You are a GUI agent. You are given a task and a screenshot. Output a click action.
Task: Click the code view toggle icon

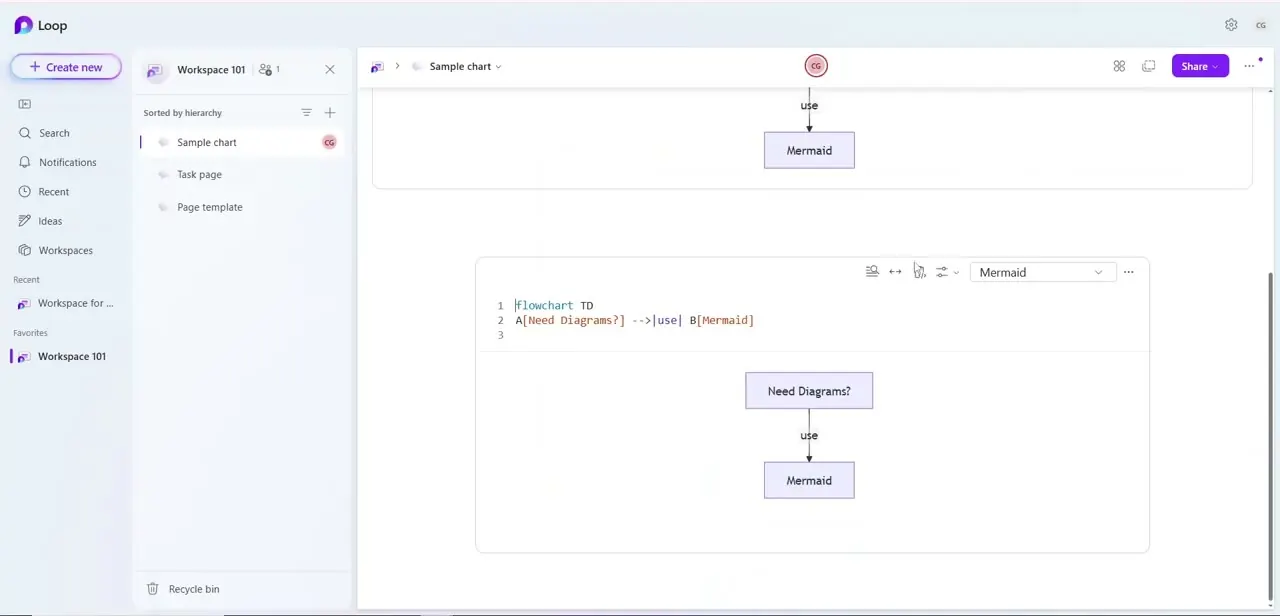[919, 272]
